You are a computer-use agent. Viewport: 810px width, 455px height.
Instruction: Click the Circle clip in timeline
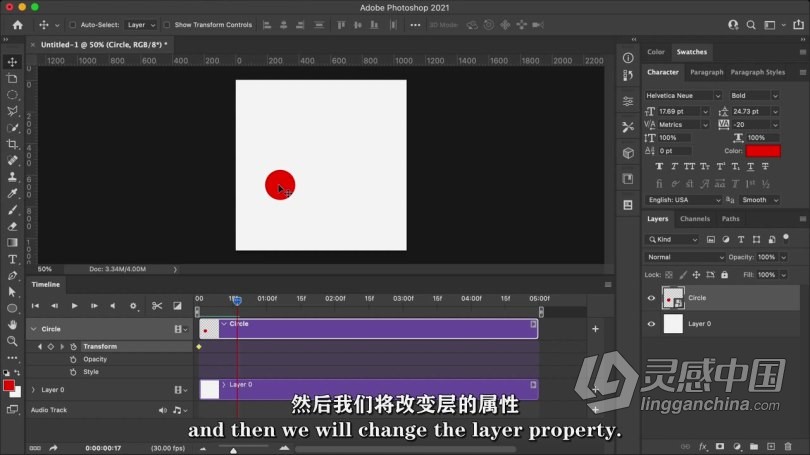pyautogui.click(x=368, y=329)
